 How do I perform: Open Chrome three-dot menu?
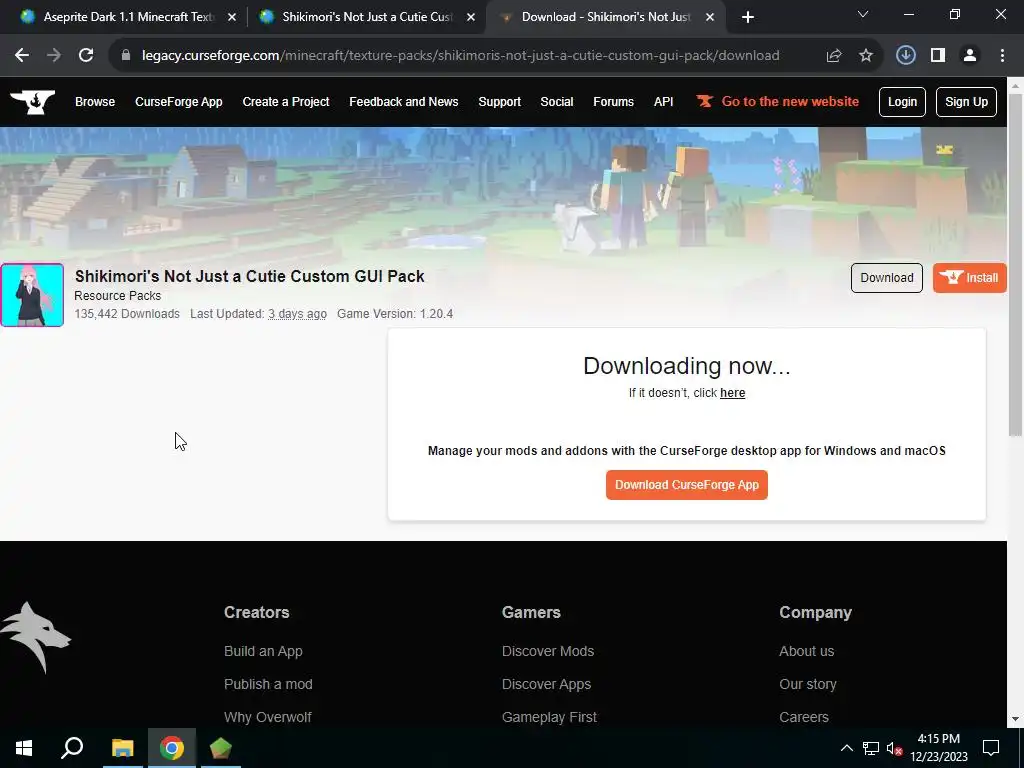tap(1002, 56)
